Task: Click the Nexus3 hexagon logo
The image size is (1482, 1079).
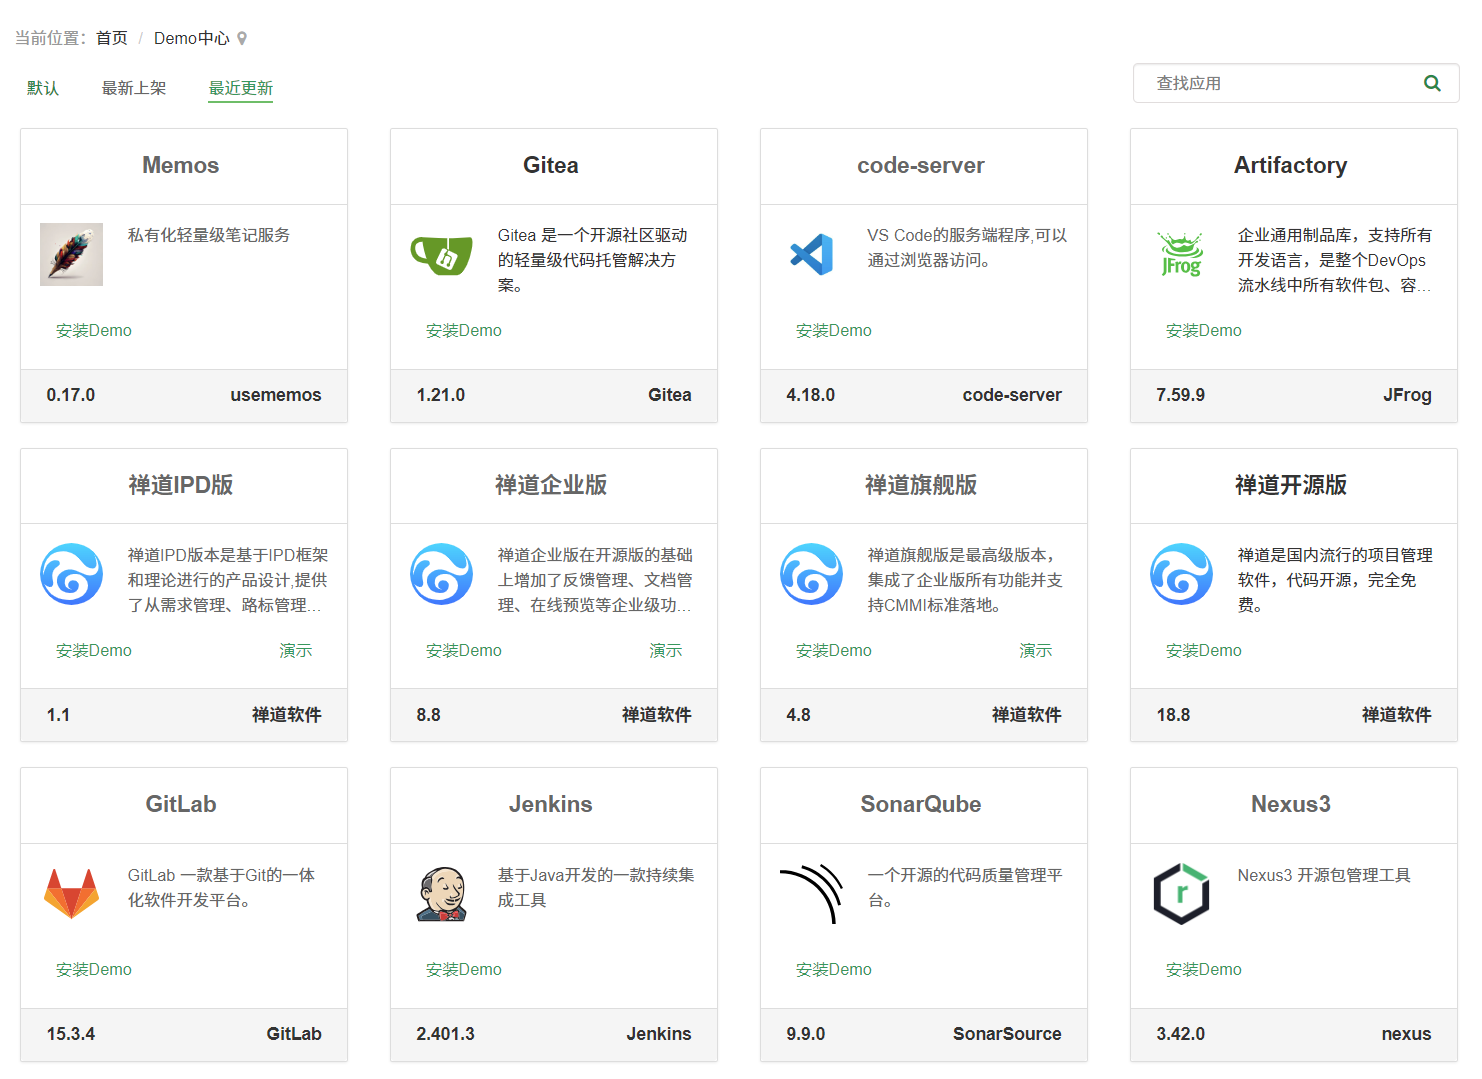Action: [x=1181, y=893]
